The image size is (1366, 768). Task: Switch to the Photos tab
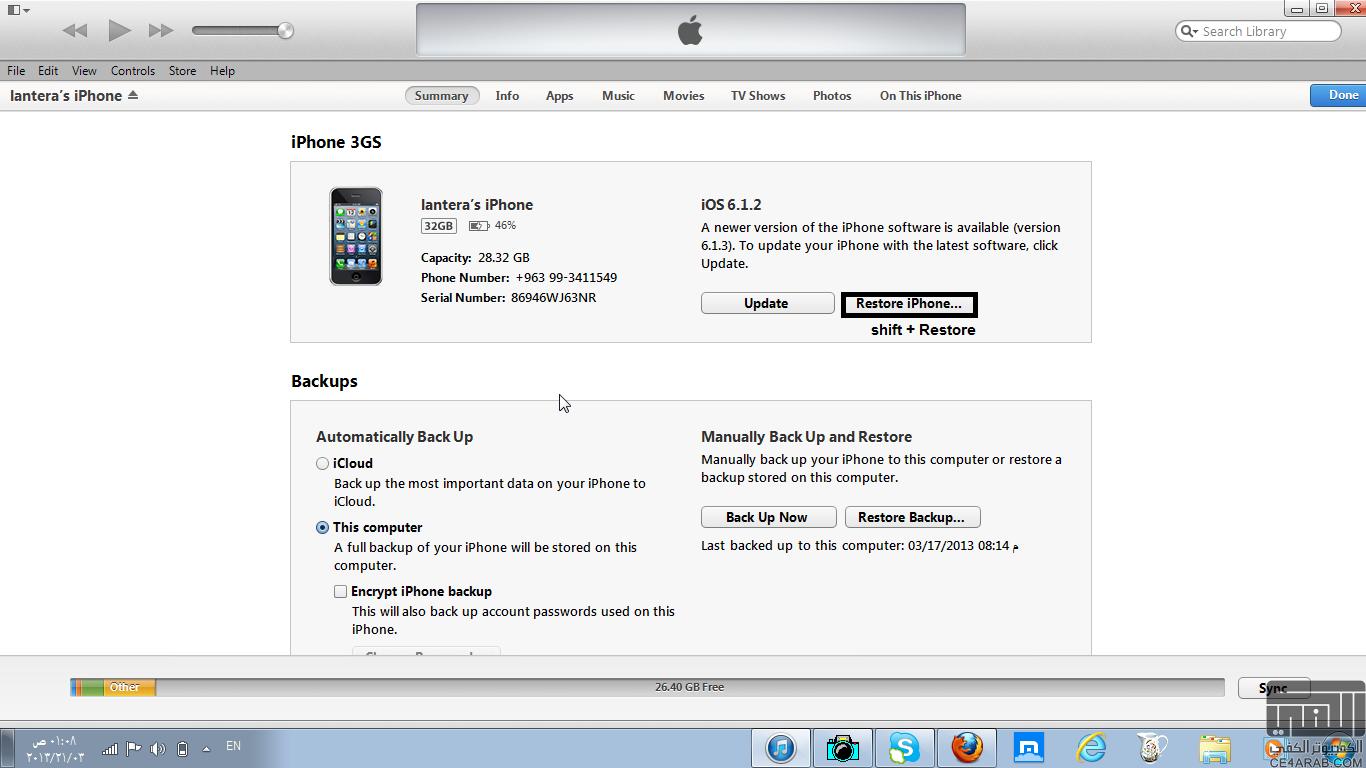(x=832, y=96)
